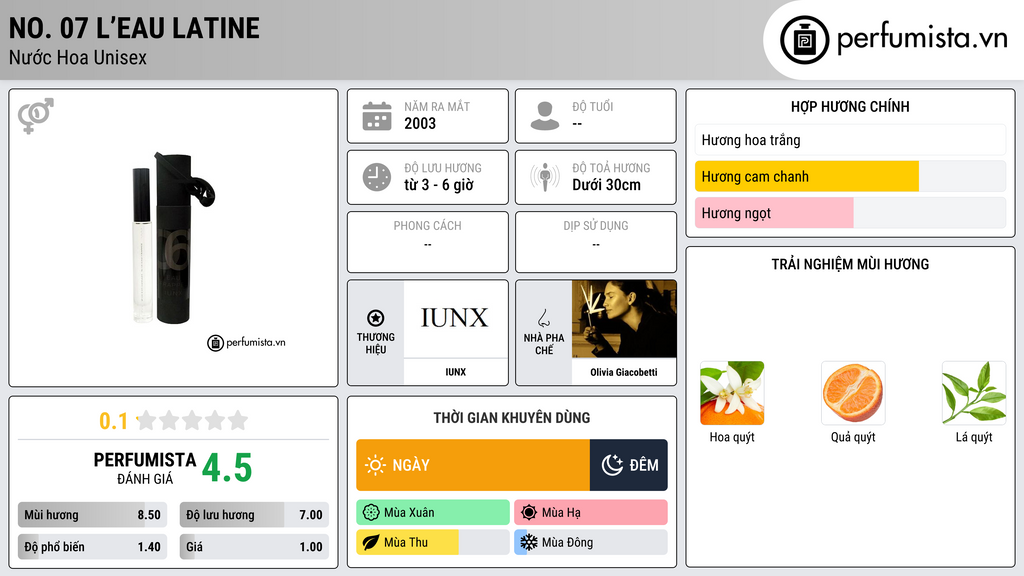Click the flower icon for Mùa Xuân
Image resolution: width=1024 pixels, height=576 pixels.
(371, 513)
